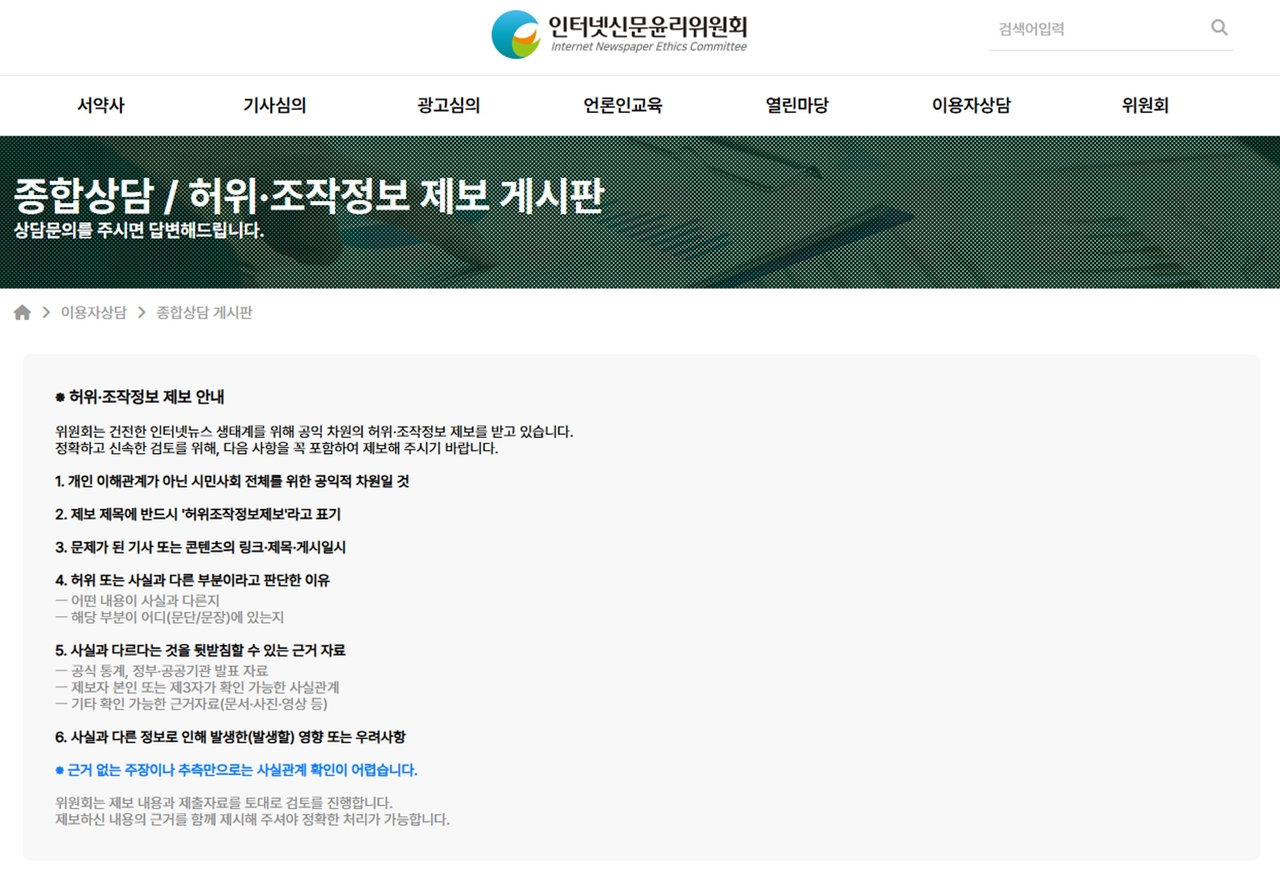This screenshot has height=873, width=1280.
Task: Select 광고심의 in the navigation bar
Action: (x=448, y=105)
